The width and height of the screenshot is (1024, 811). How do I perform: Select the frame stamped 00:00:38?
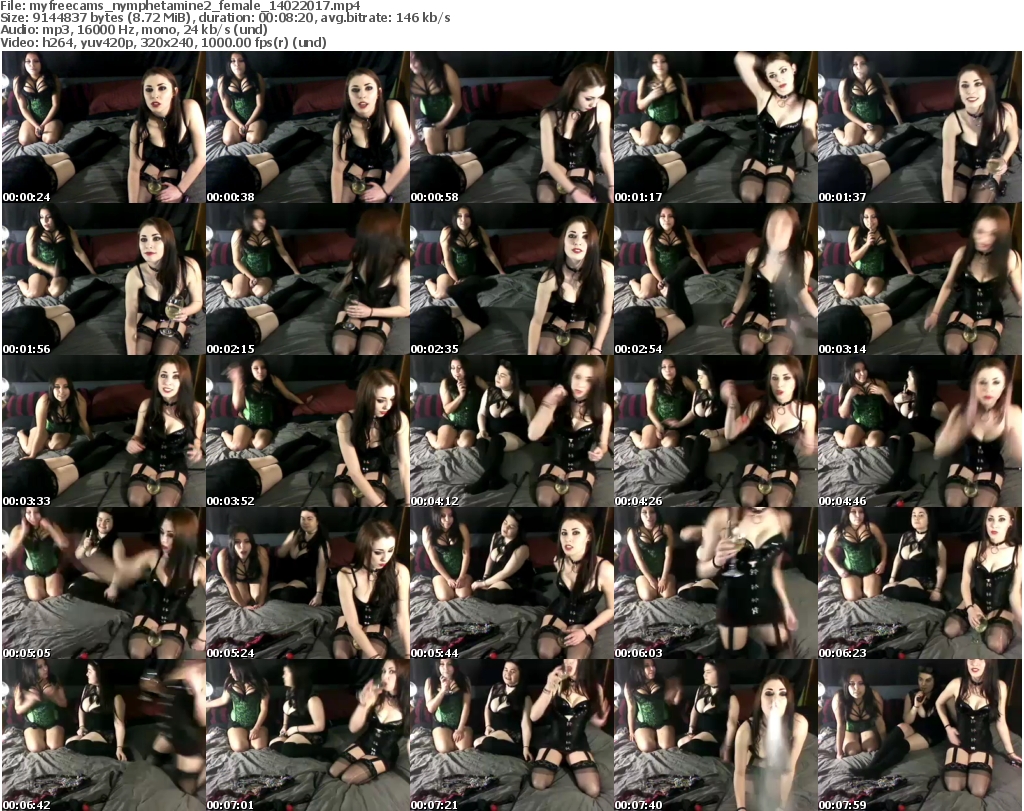(x=308, y=127)
